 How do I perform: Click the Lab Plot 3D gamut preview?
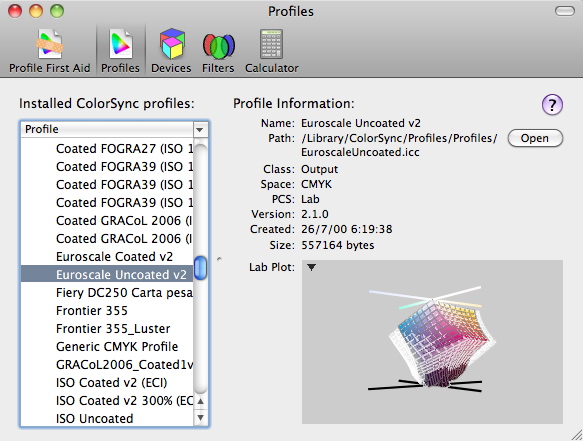tap(432, 342)
